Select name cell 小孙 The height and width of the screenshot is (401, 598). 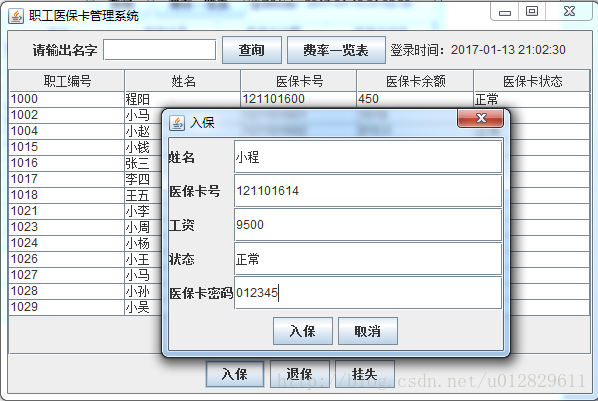143,291
